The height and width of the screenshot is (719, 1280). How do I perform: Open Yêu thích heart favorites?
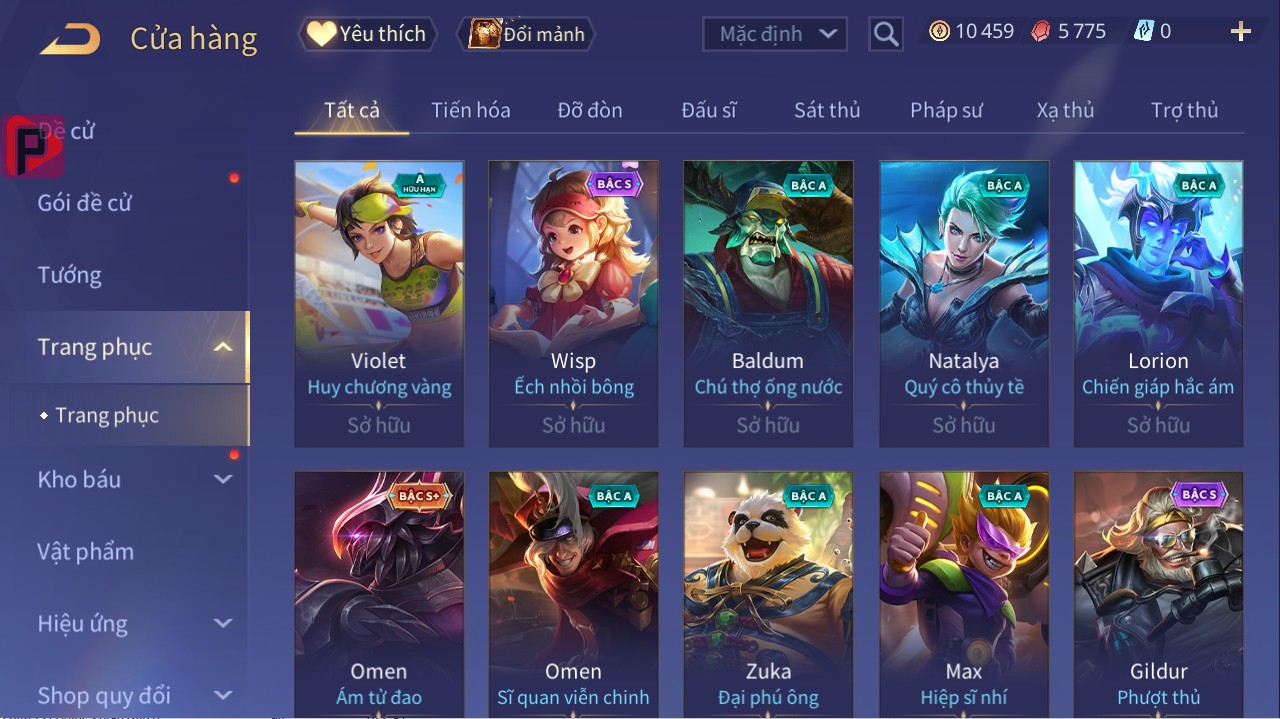[367, 34]
